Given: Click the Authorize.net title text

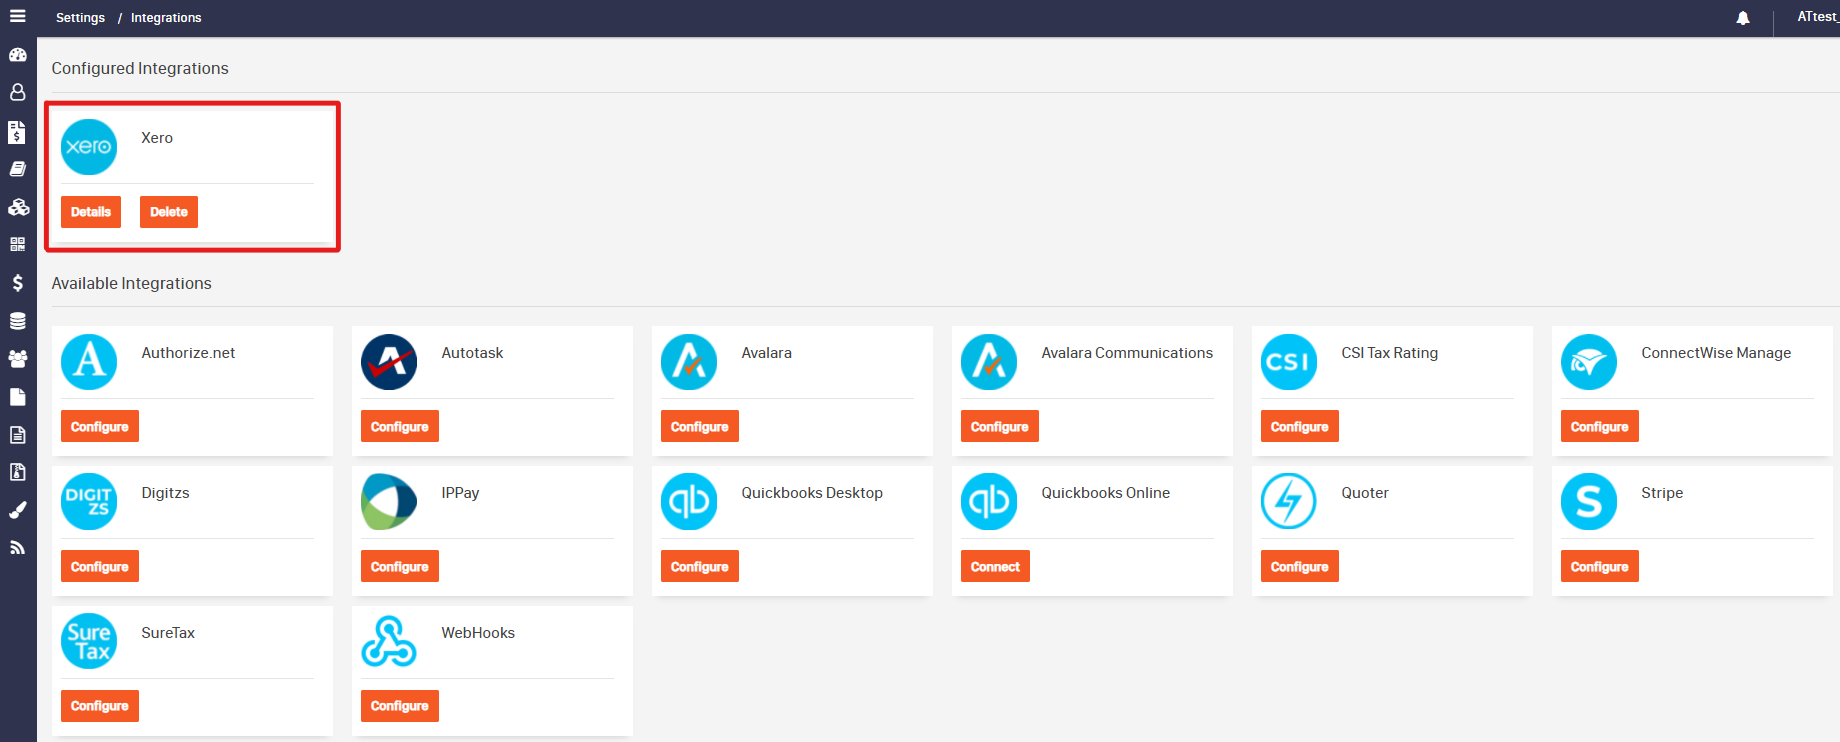Looking at the screenshot, I should coord(188,353).
